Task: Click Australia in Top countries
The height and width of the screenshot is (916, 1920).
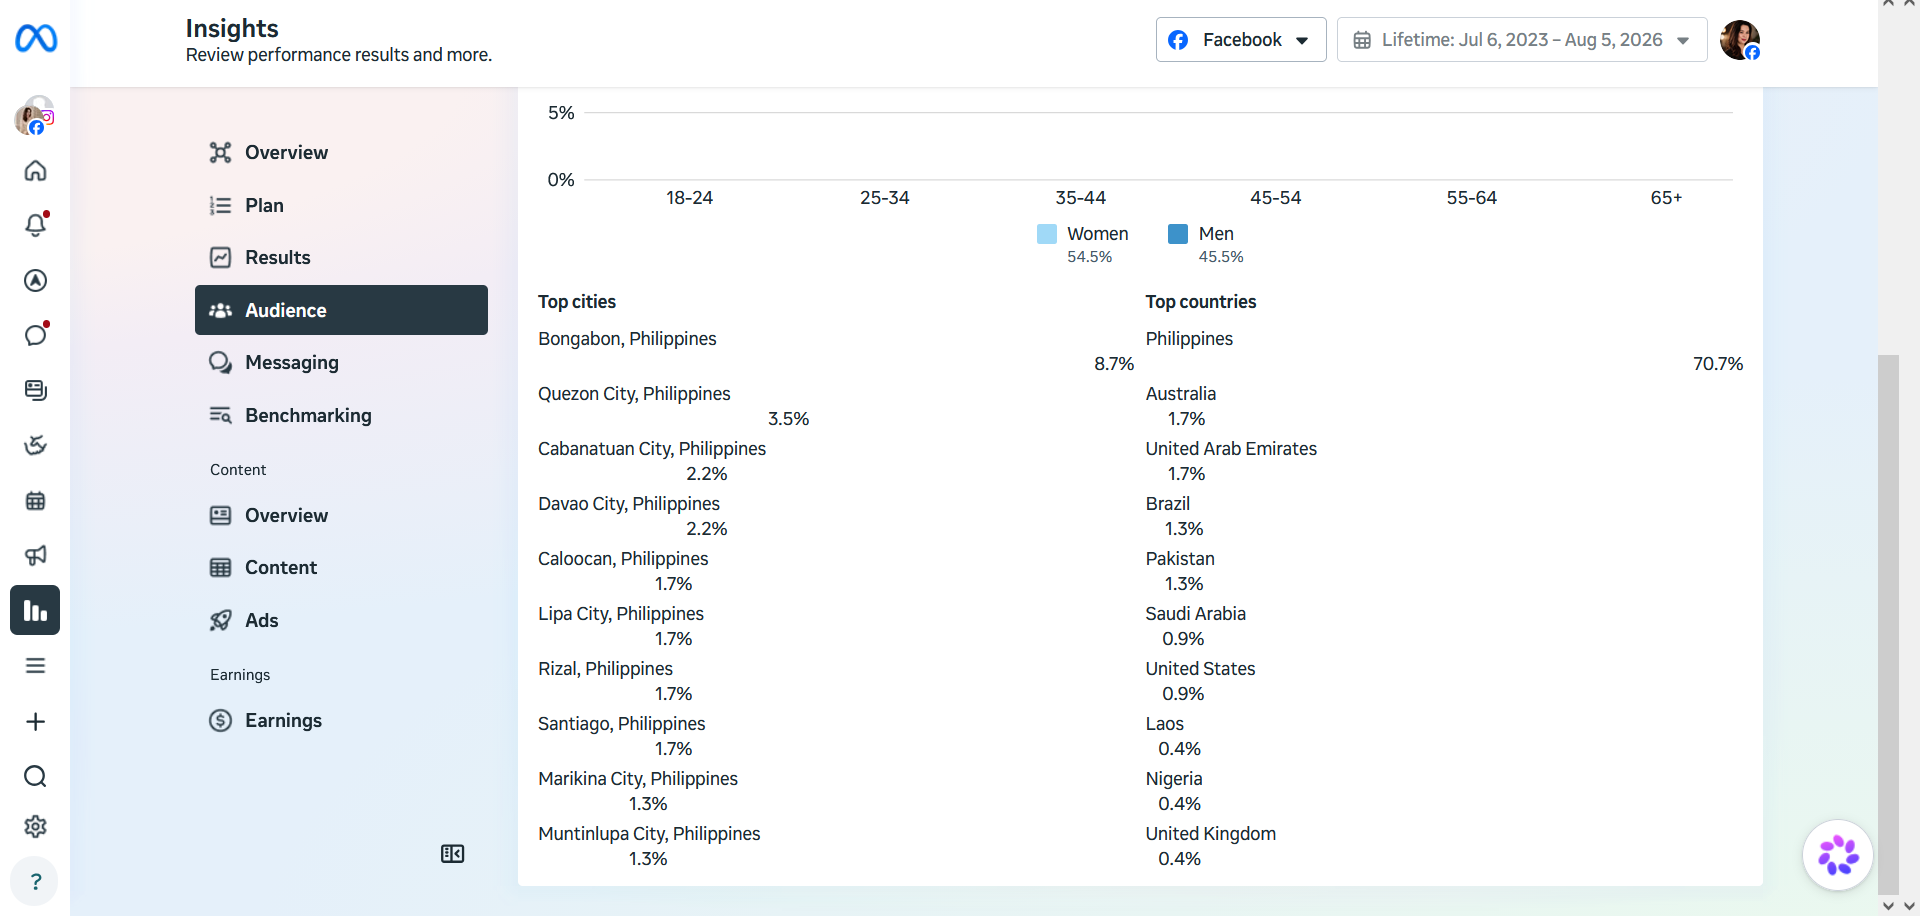Action: pos(1181,394)
